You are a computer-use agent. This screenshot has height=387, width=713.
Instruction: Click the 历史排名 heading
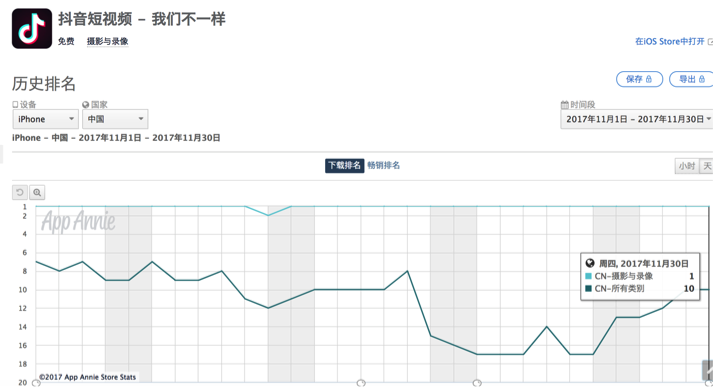(x=44, y=84)
